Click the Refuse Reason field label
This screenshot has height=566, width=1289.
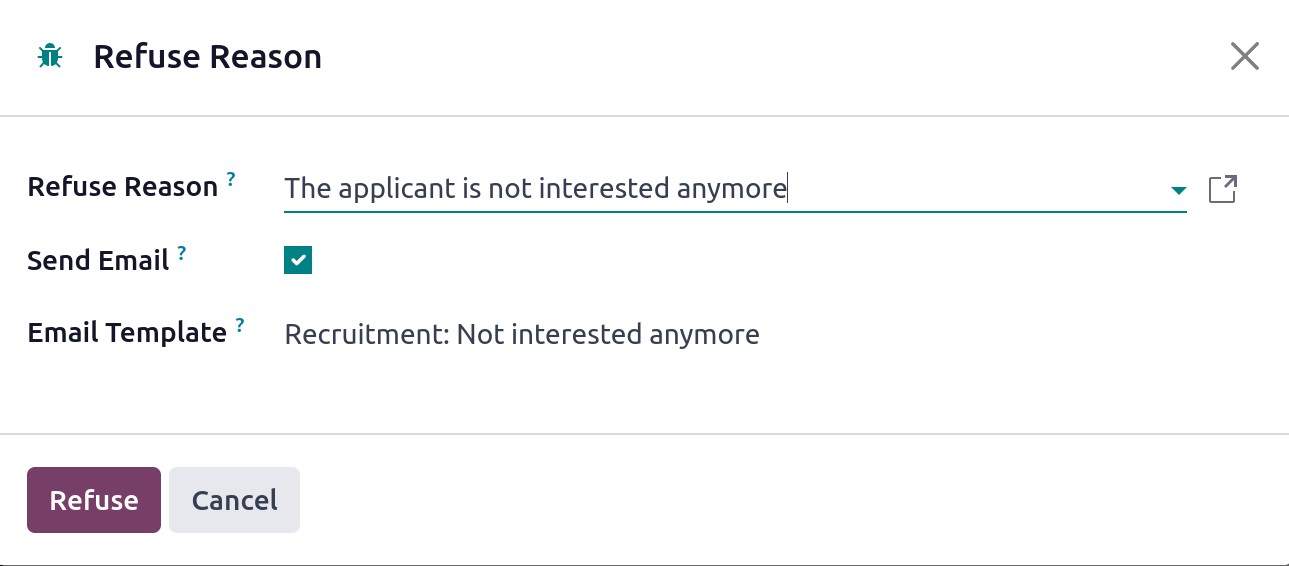123,187
